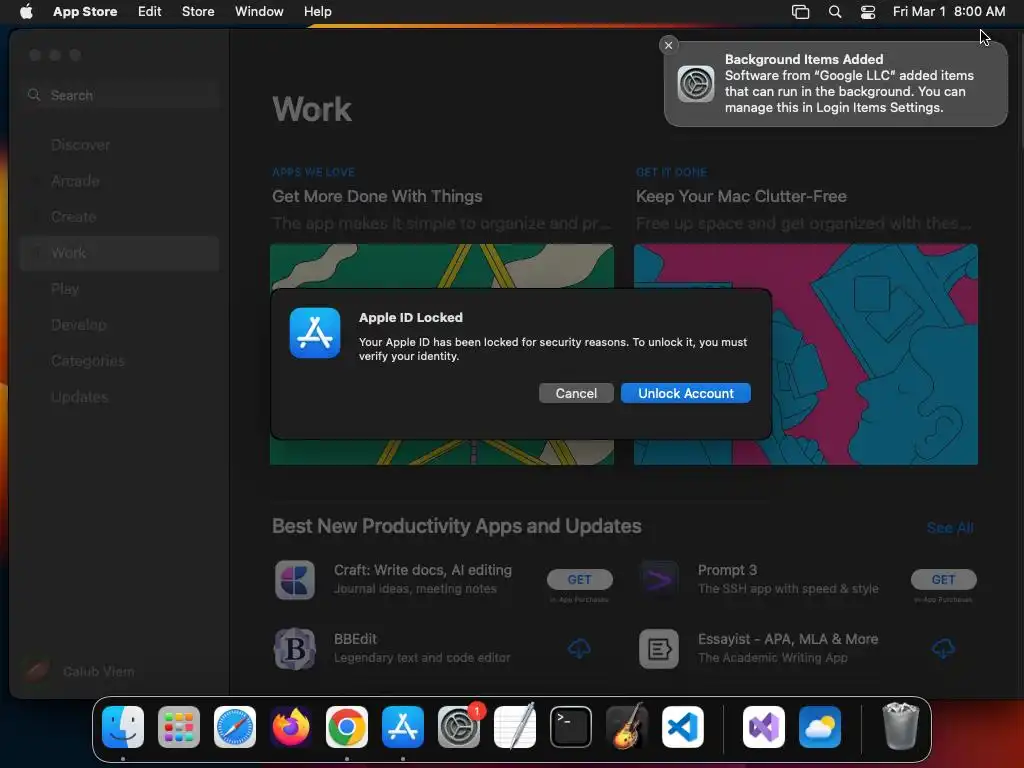Open Finder from the Dock
The height and width of the screenshot is (768, 1024).
pos(123,727)
